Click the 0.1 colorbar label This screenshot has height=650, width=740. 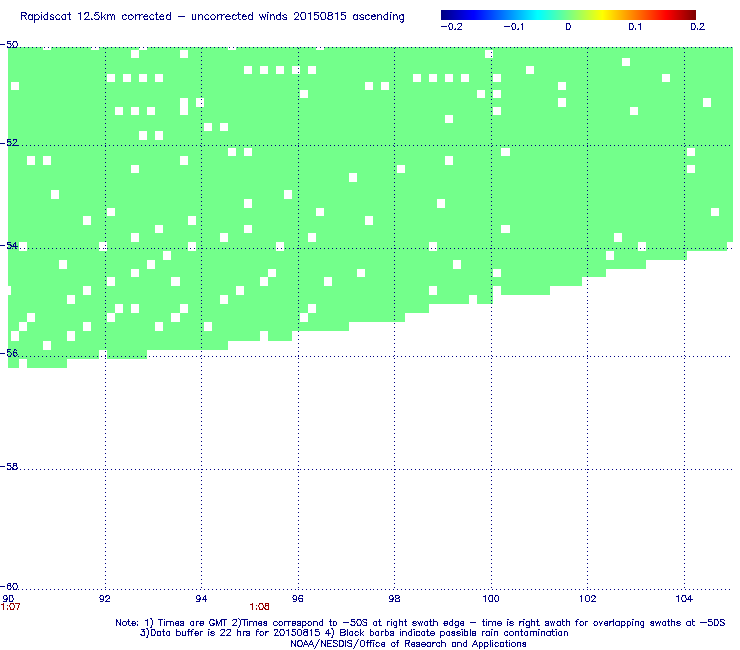(635, 27)
